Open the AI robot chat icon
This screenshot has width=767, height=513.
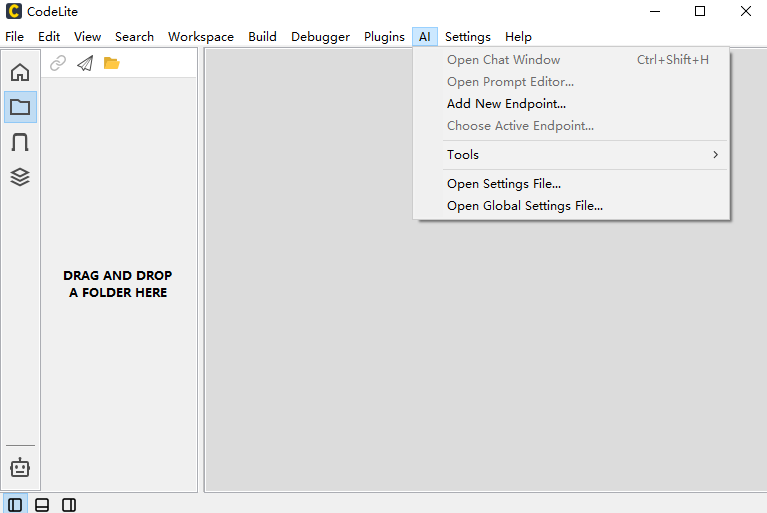20,468
